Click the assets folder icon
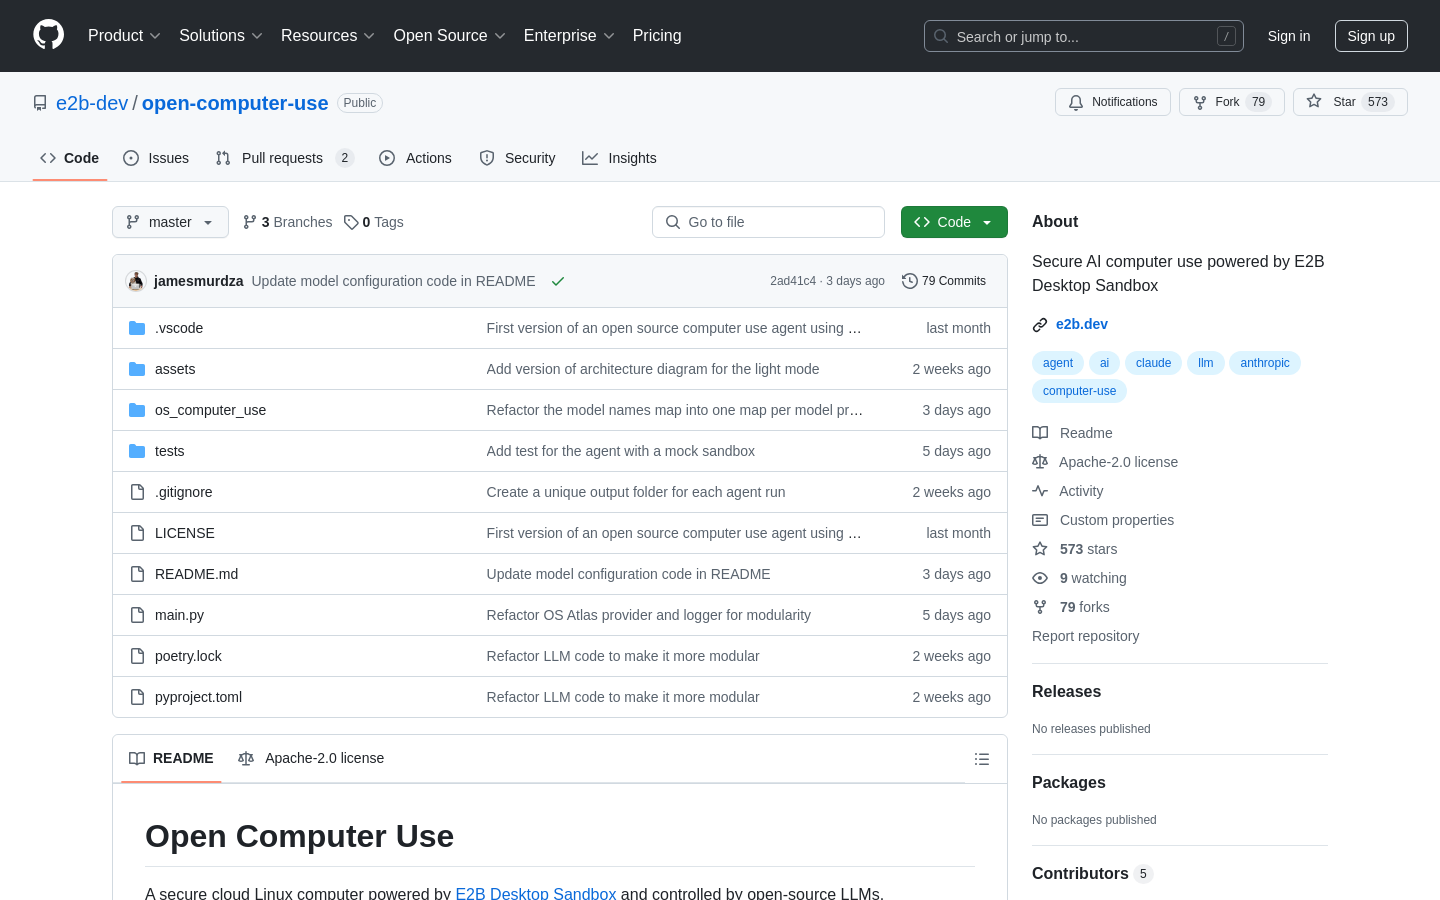The height and width of the screenshot is (900, 1440). coord(137,369)
